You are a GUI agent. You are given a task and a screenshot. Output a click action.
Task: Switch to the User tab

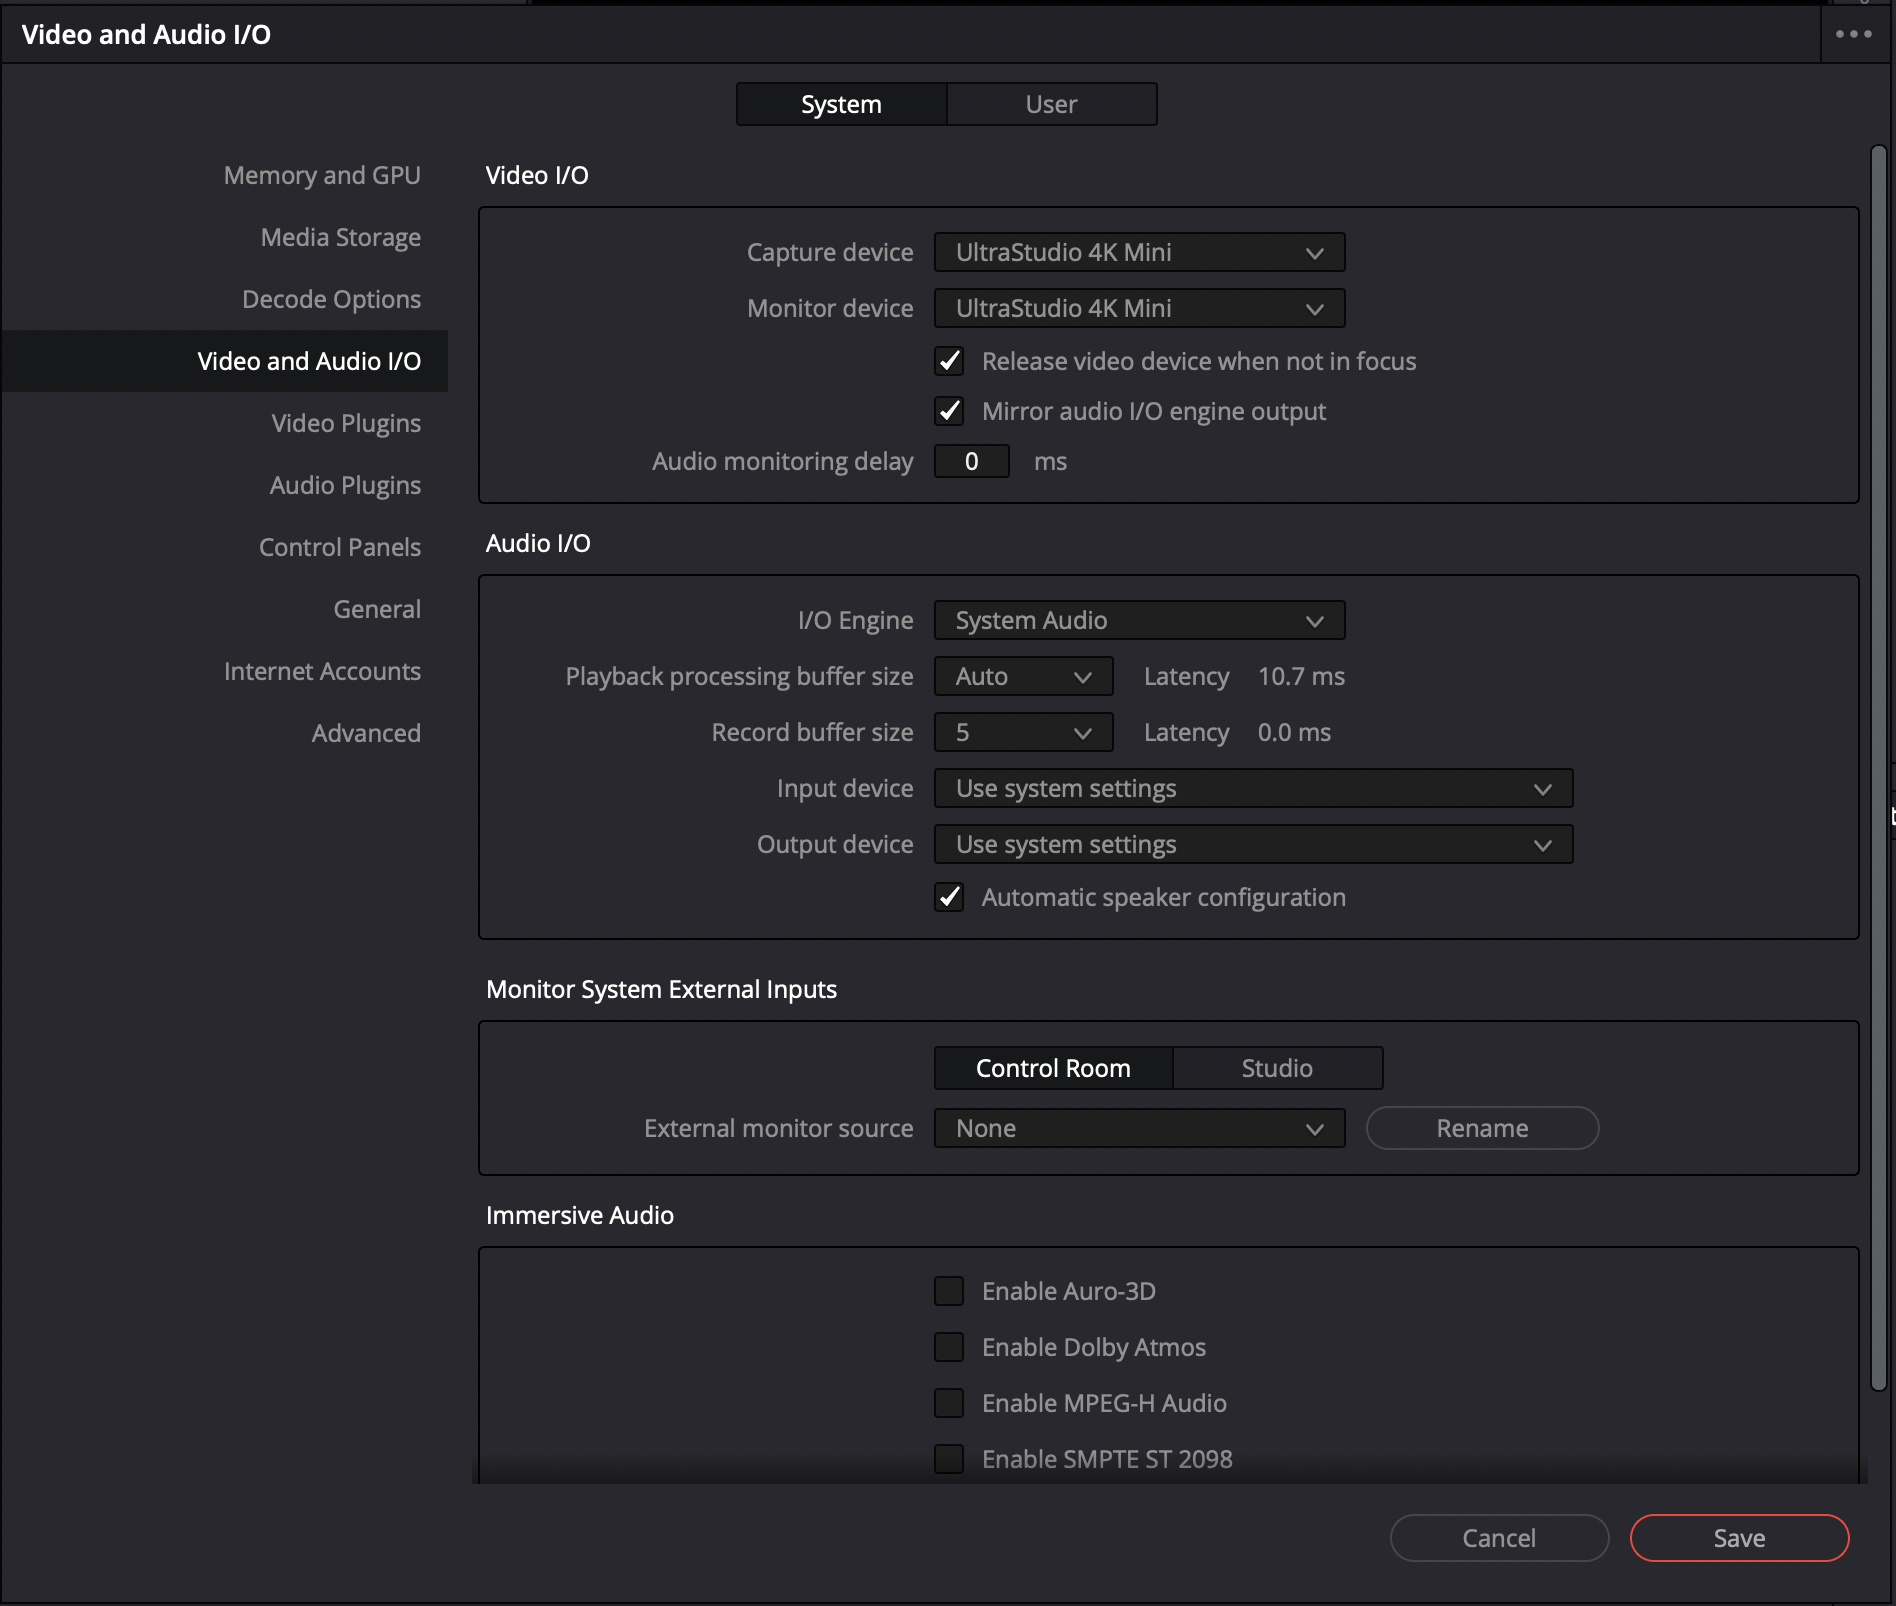[x=1051, y=104]
